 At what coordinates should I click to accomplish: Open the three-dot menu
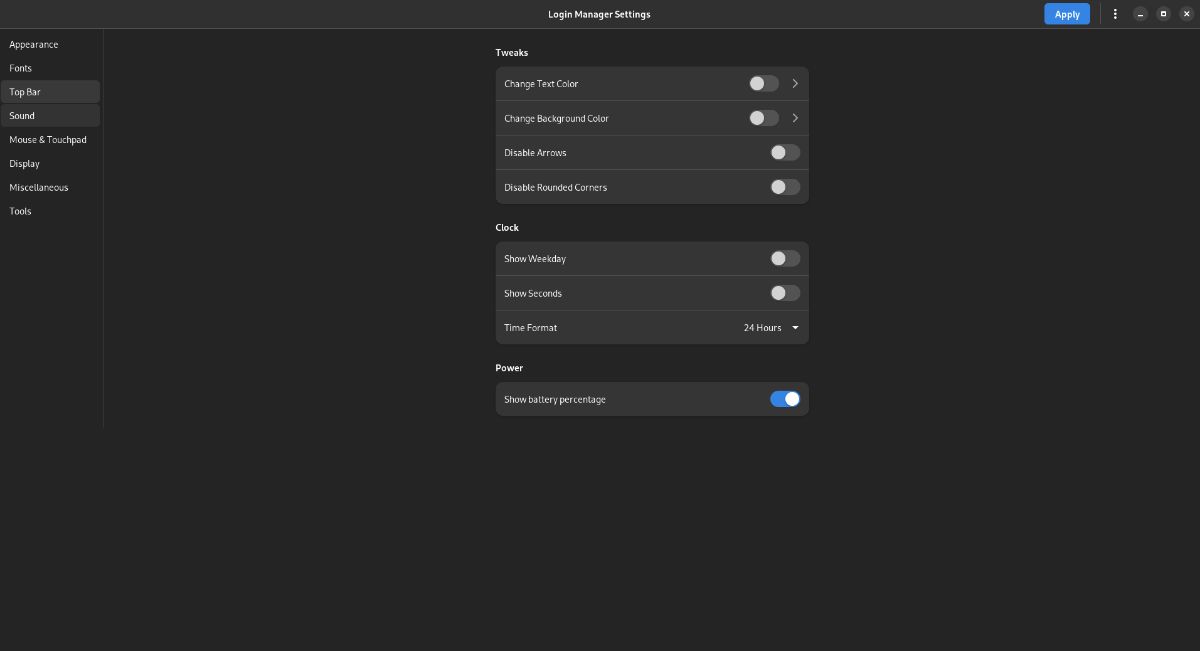pyautogui.click(x=1115, y=14)
